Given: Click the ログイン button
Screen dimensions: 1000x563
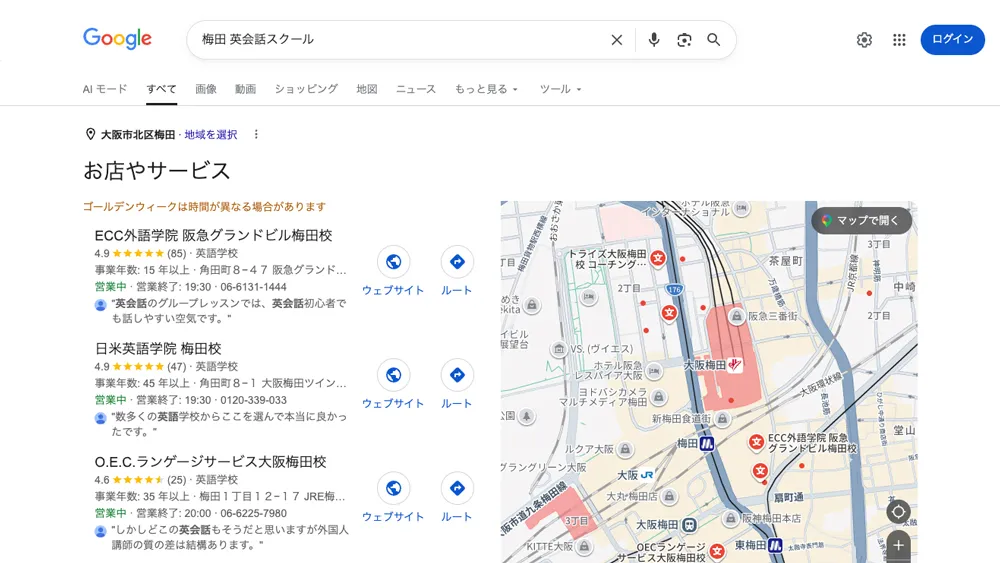Looking at the screenshot, I should [x=952, y=40].
